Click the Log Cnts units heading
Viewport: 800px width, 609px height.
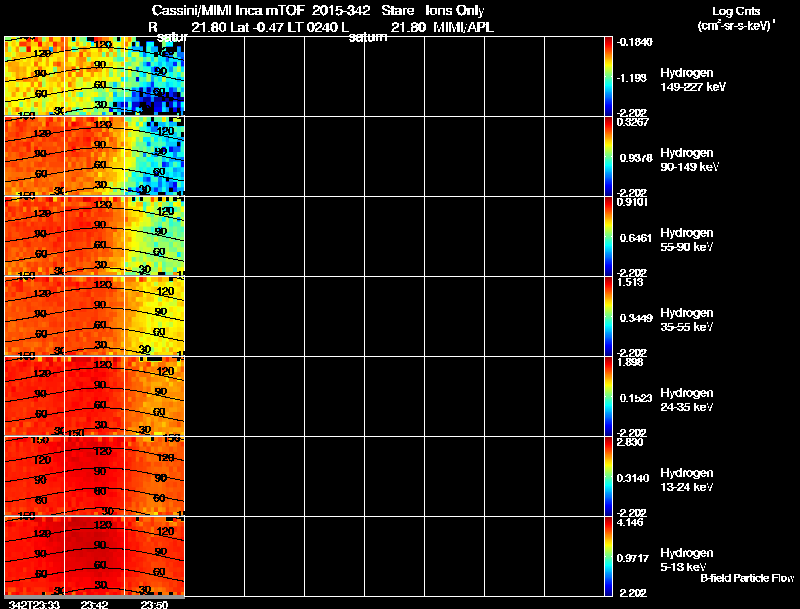click(735, 19)
